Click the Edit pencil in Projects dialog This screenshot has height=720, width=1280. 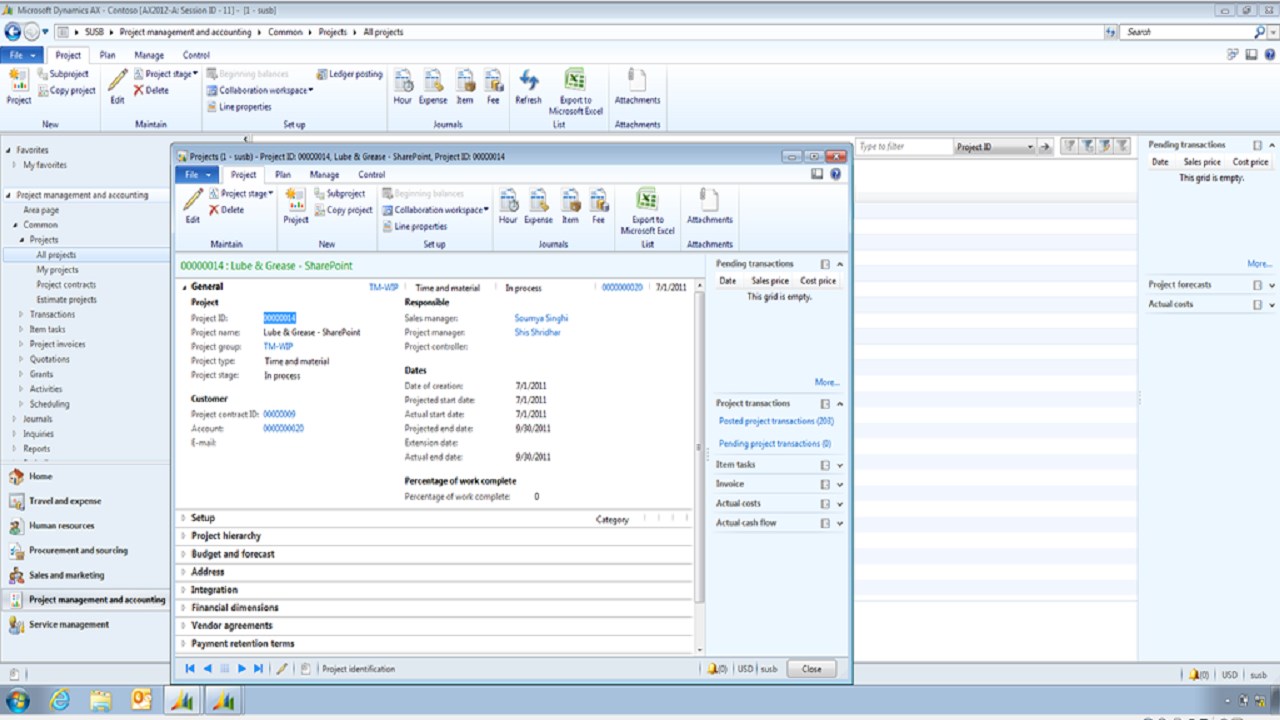[192, 205]
